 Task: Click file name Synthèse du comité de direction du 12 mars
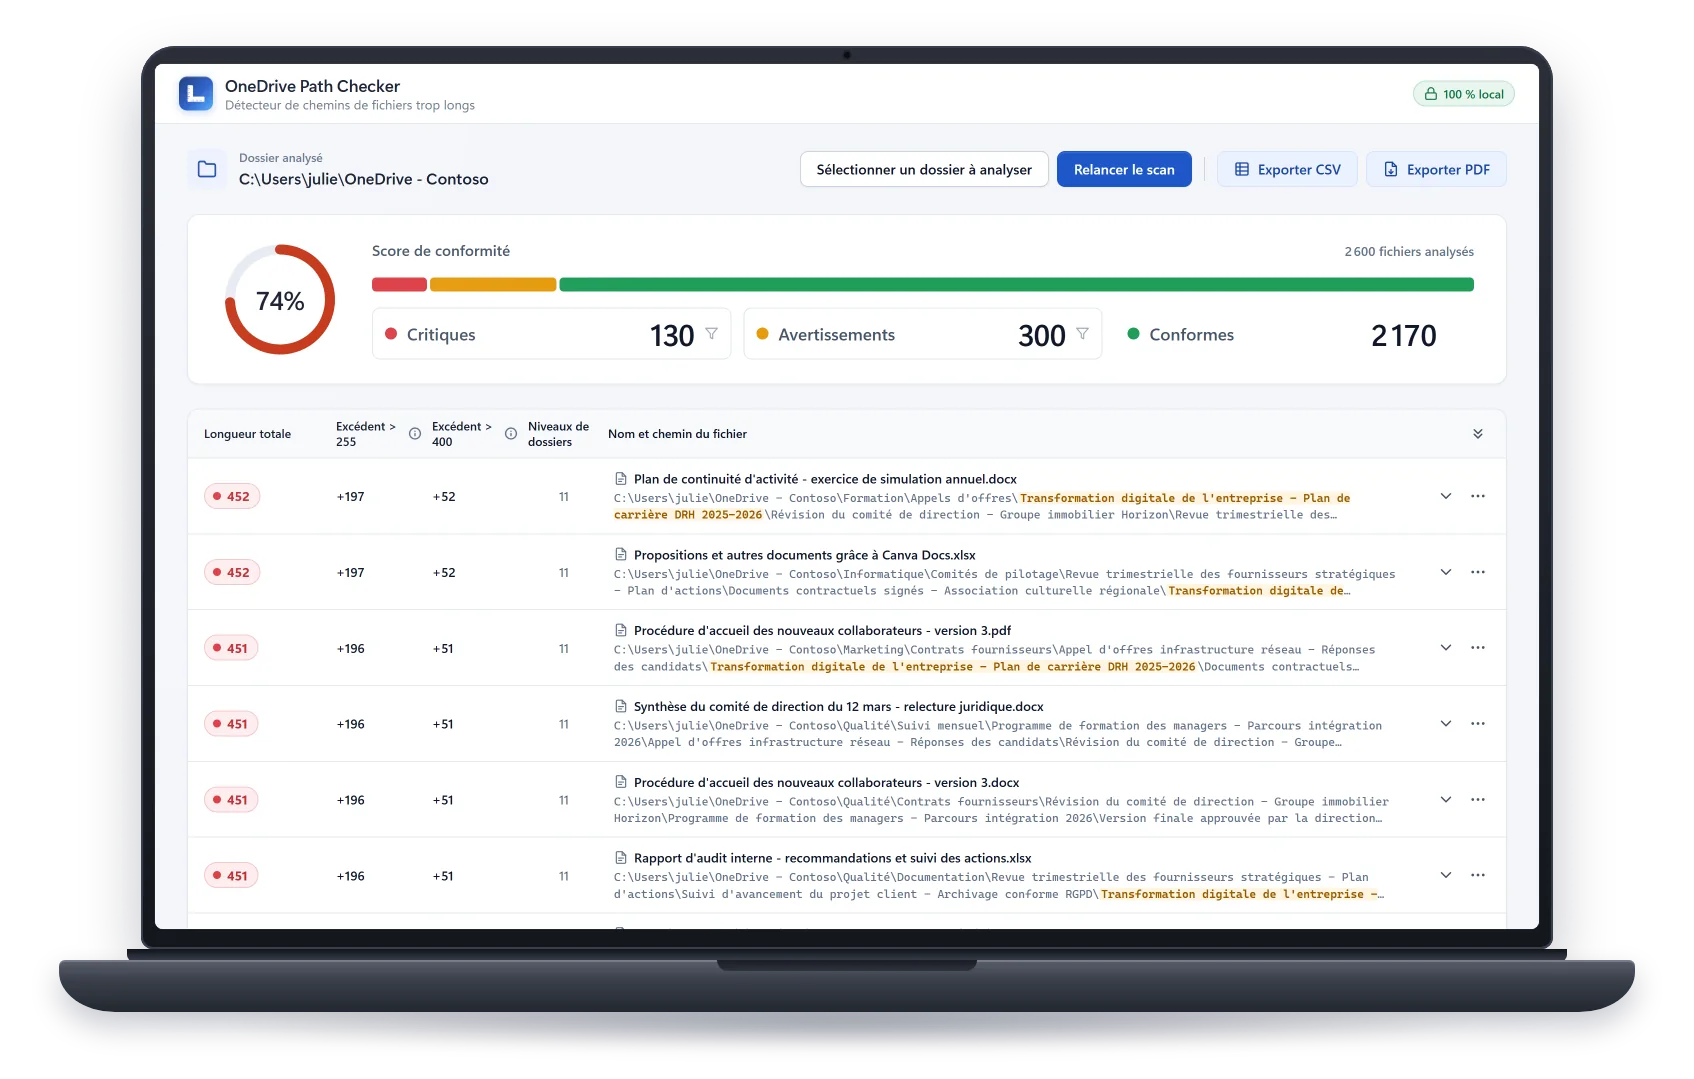coord(838,706)
